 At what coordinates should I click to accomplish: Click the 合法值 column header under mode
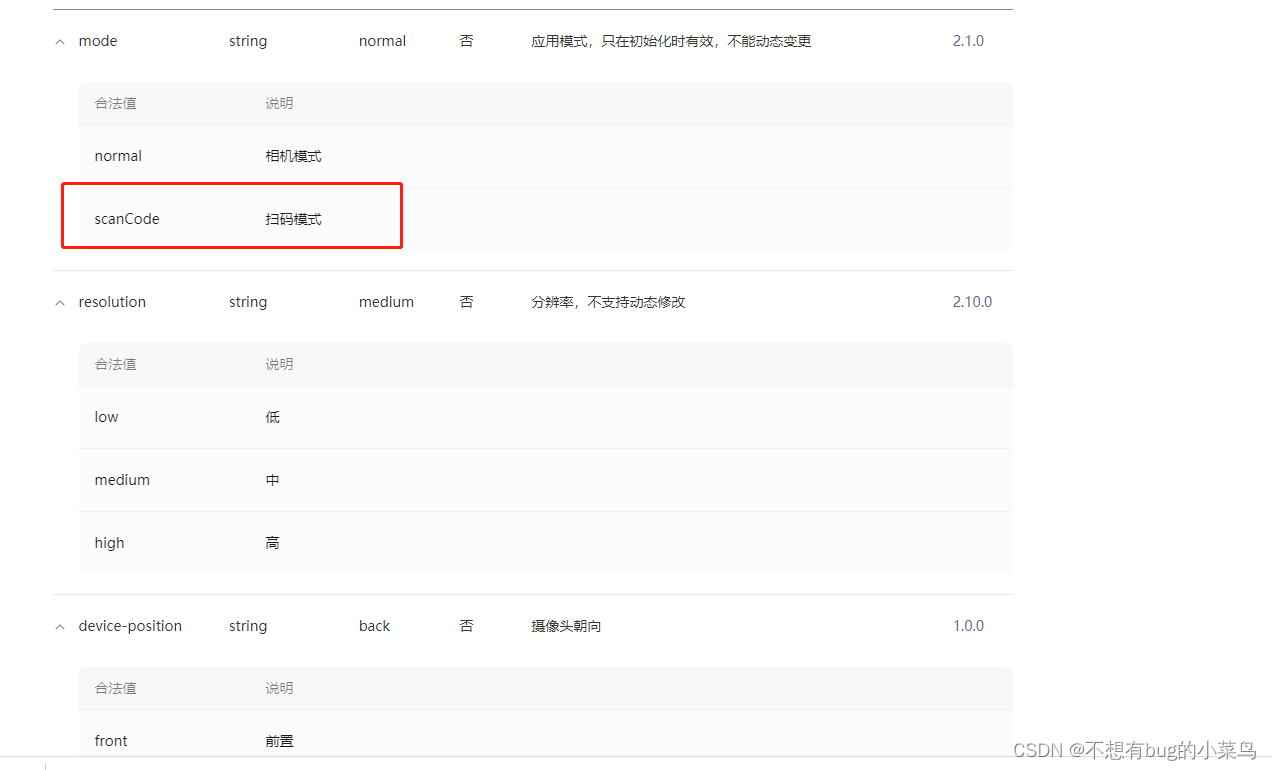point(114,103)
